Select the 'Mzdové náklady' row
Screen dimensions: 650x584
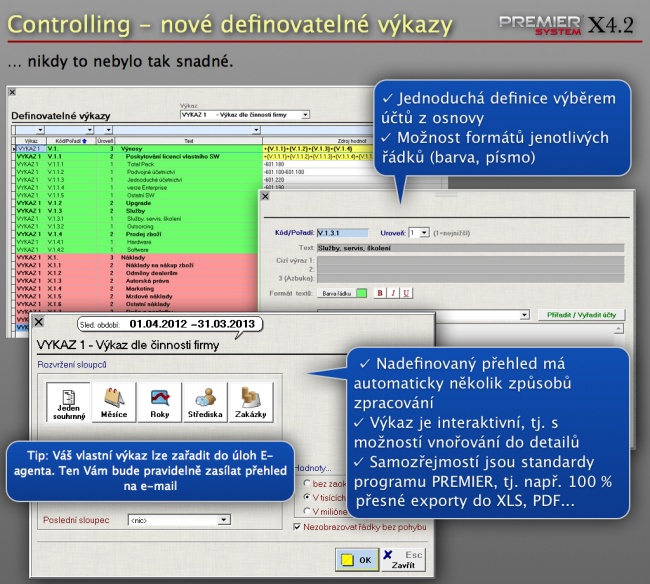(x=139, y=296)
